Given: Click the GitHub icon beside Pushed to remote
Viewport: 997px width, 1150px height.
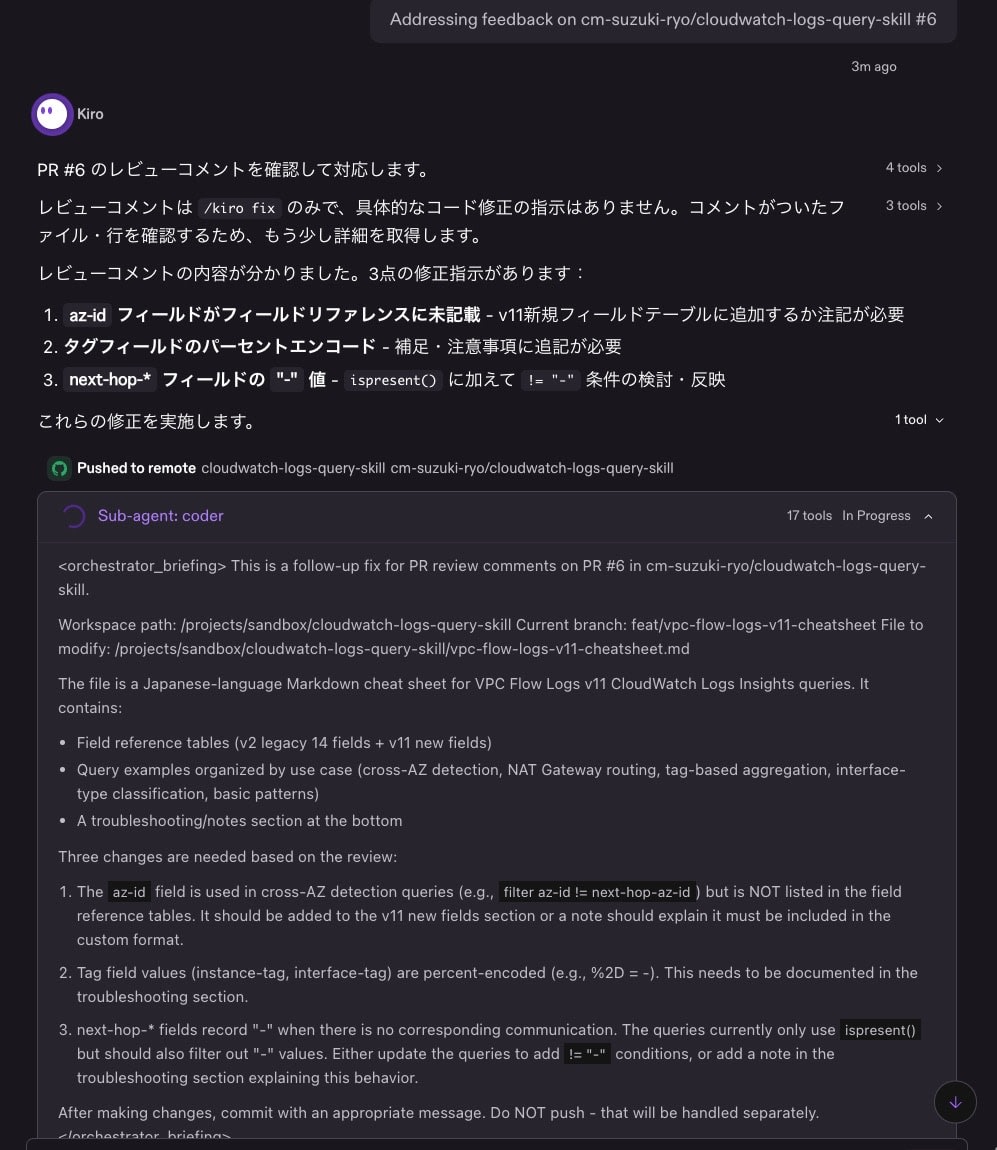Looking at the screenshot, I should (x=59, y=469).
